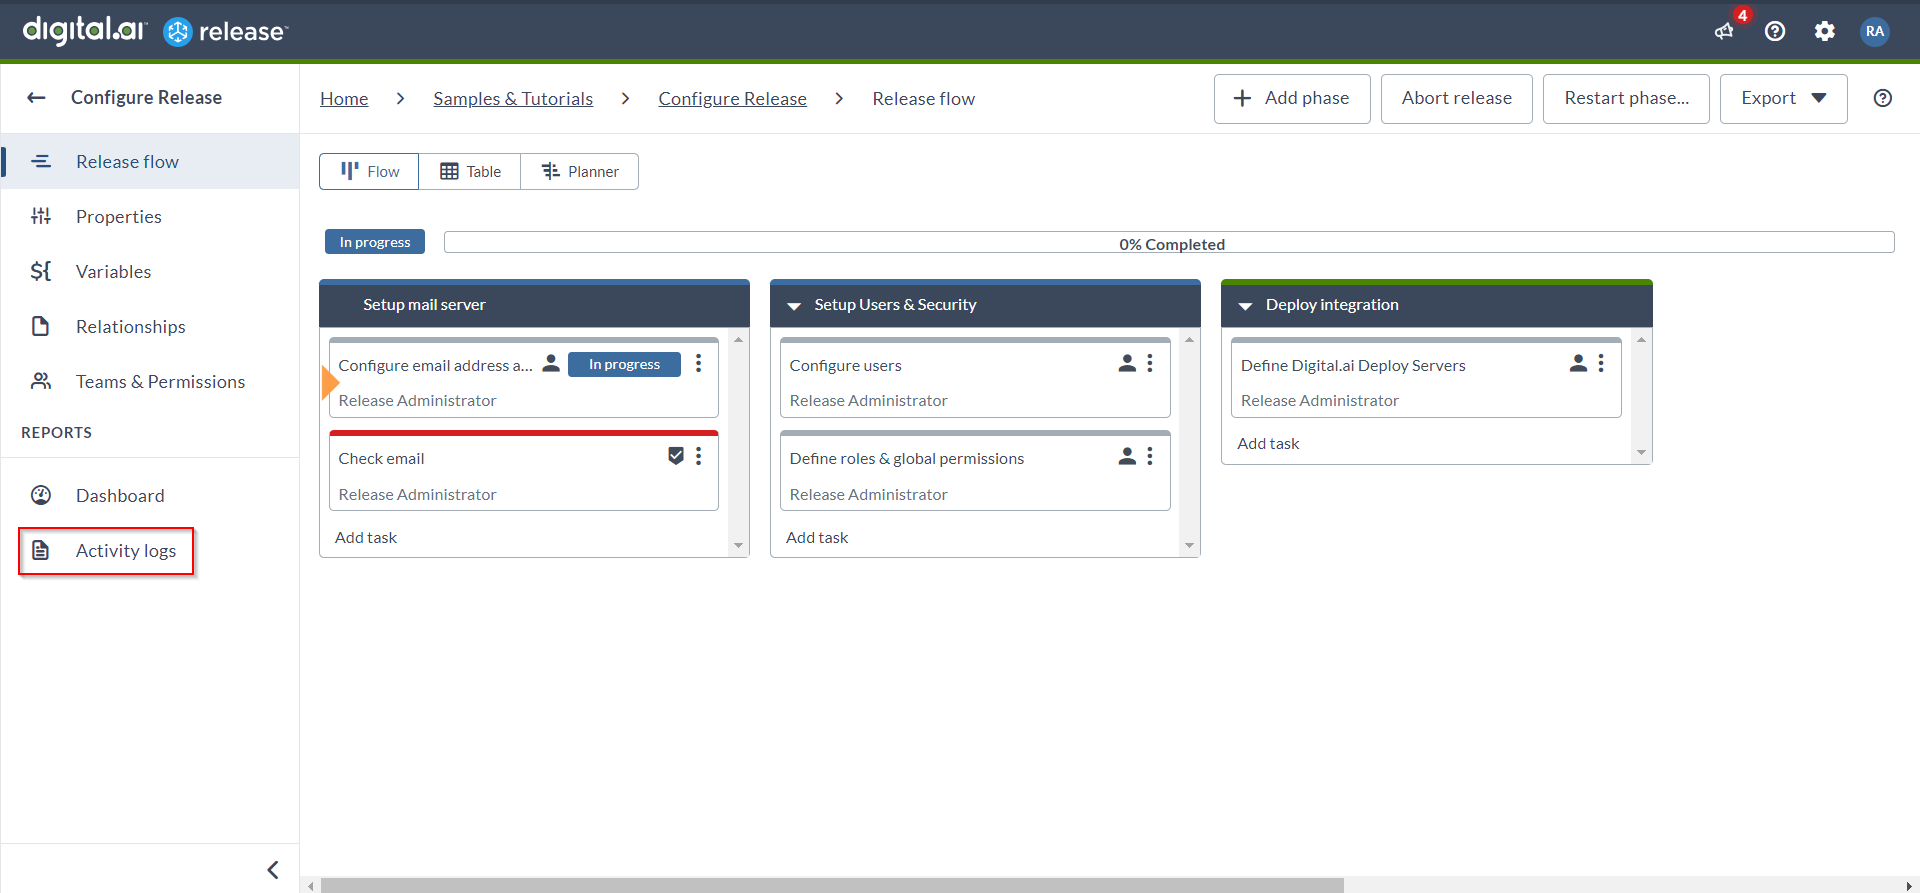
Task: Go to Samples & Tutorials breadcrumb
Action: 513,99
